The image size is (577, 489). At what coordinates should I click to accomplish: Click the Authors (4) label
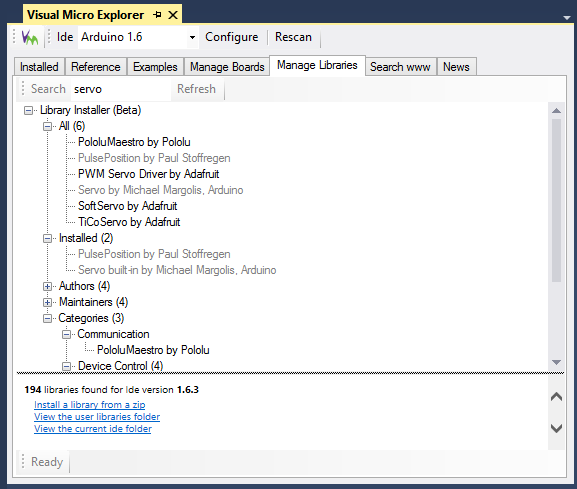(x=85, y=286)
